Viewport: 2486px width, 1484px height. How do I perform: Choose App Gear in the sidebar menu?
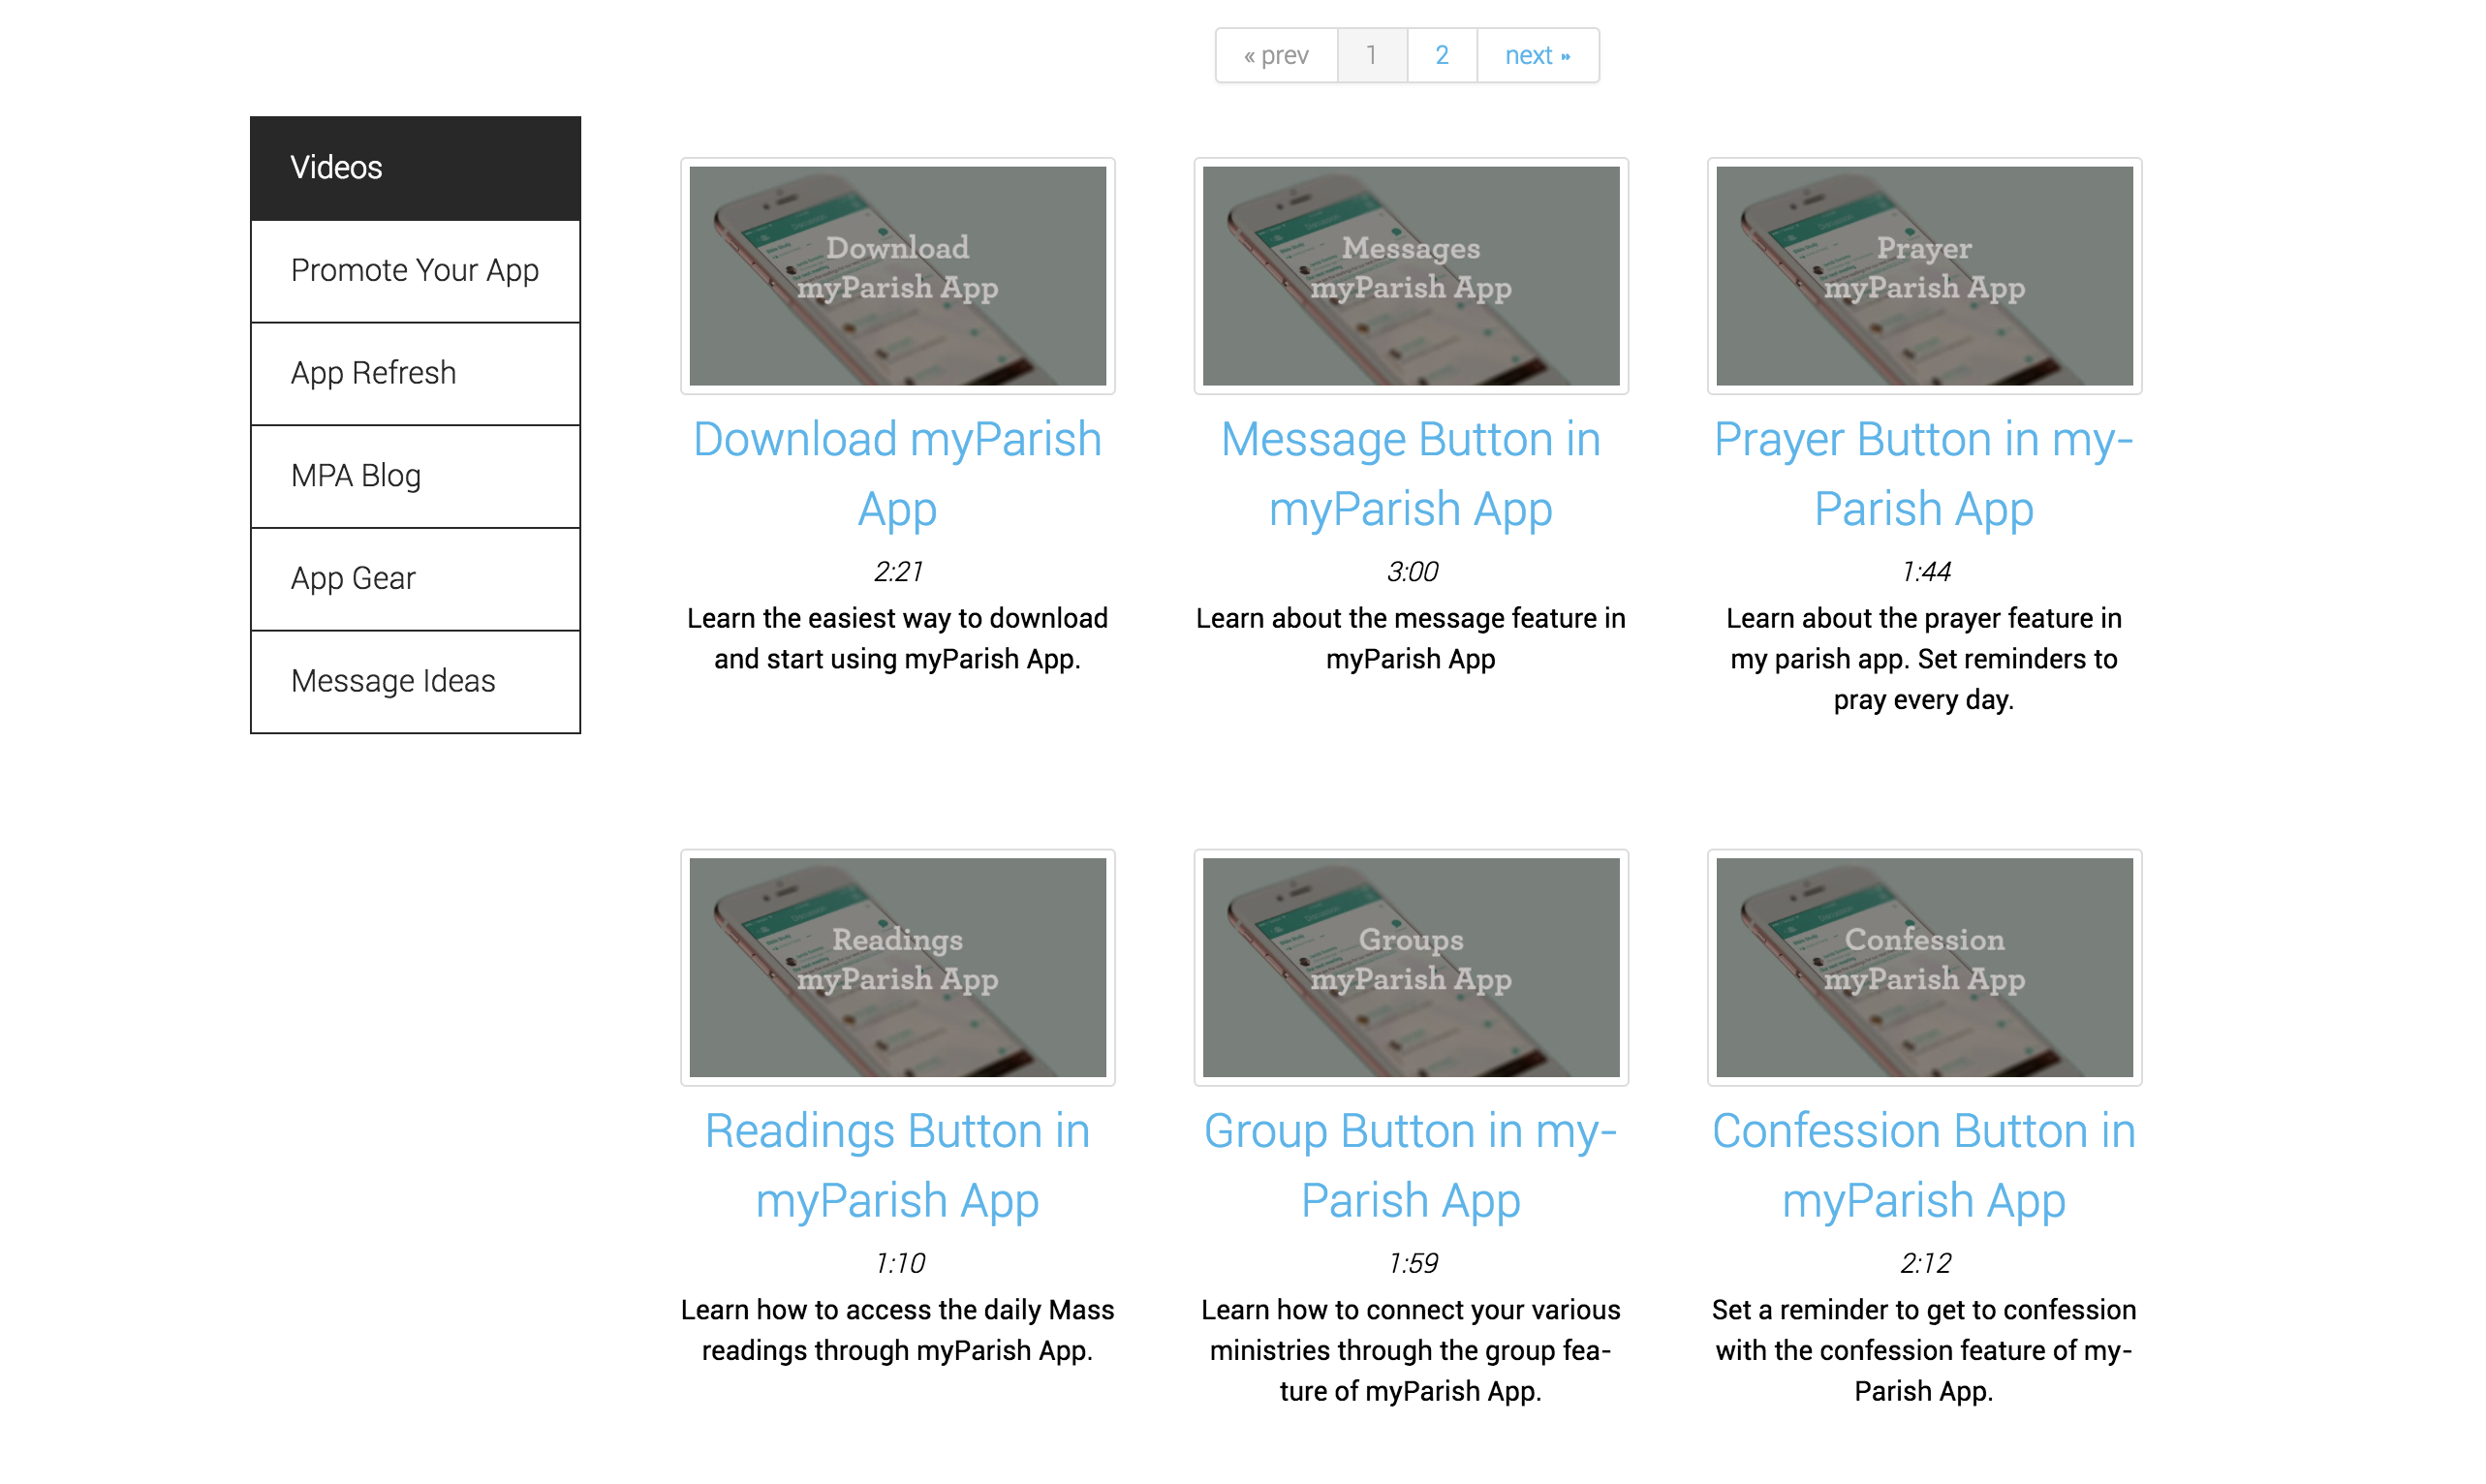pyautogui.click(x=415, y=579)
